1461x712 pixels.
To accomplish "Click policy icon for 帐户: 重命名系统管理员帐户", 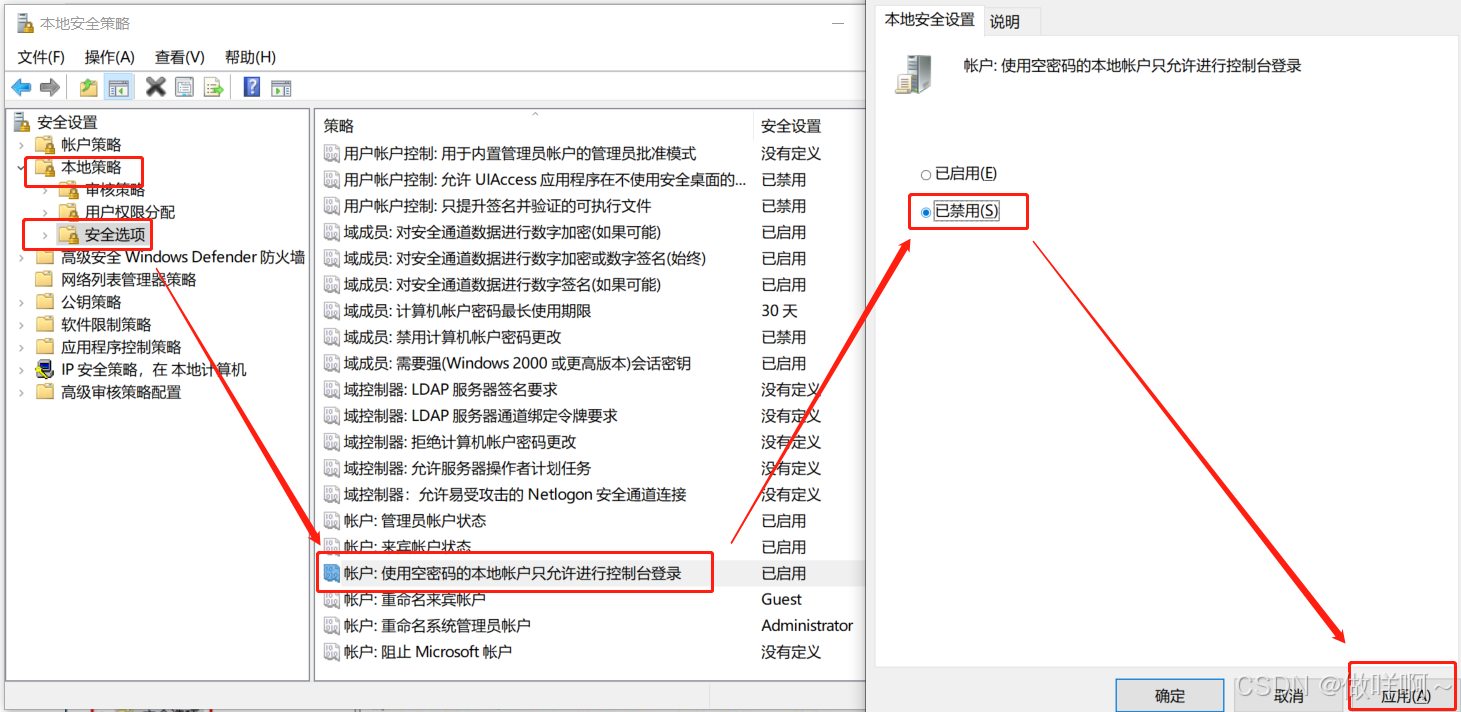I will tap(332, 626).
